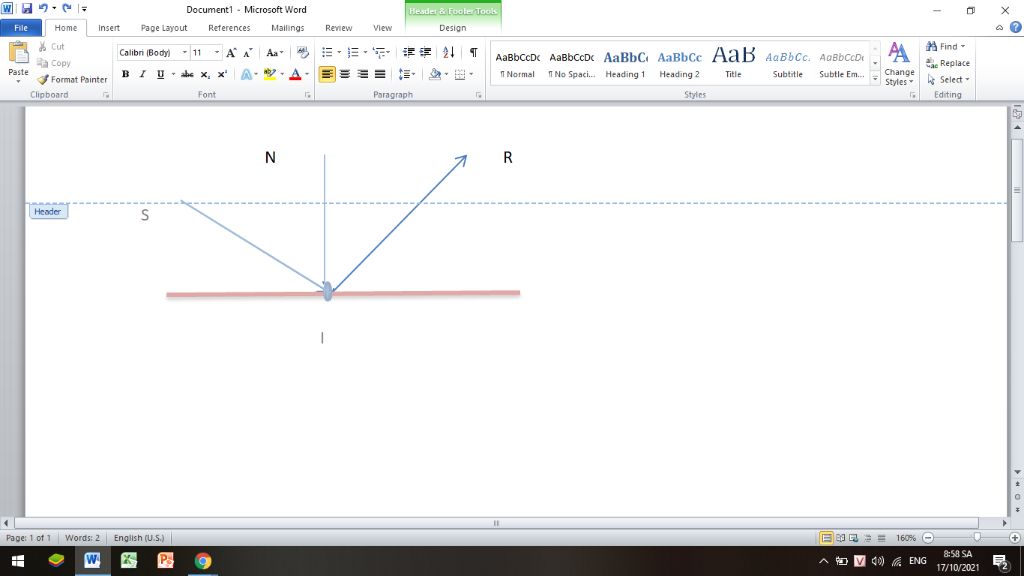Click the Grow Font icon
This screenshot has width=1024, height=576.
pyautogui.click(x=231, y=52)
